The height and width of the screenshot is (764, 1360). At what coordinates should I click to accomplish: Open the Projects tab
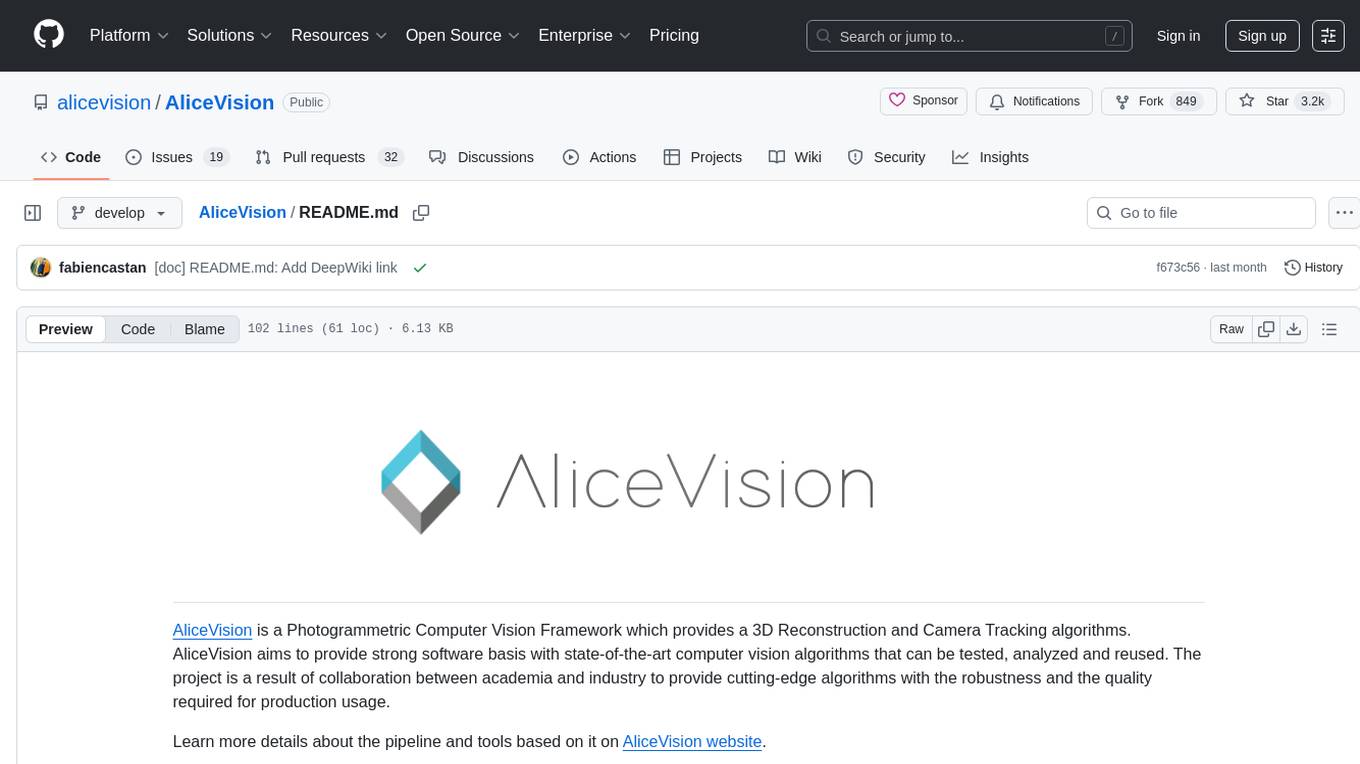click(x=702, y=157)
